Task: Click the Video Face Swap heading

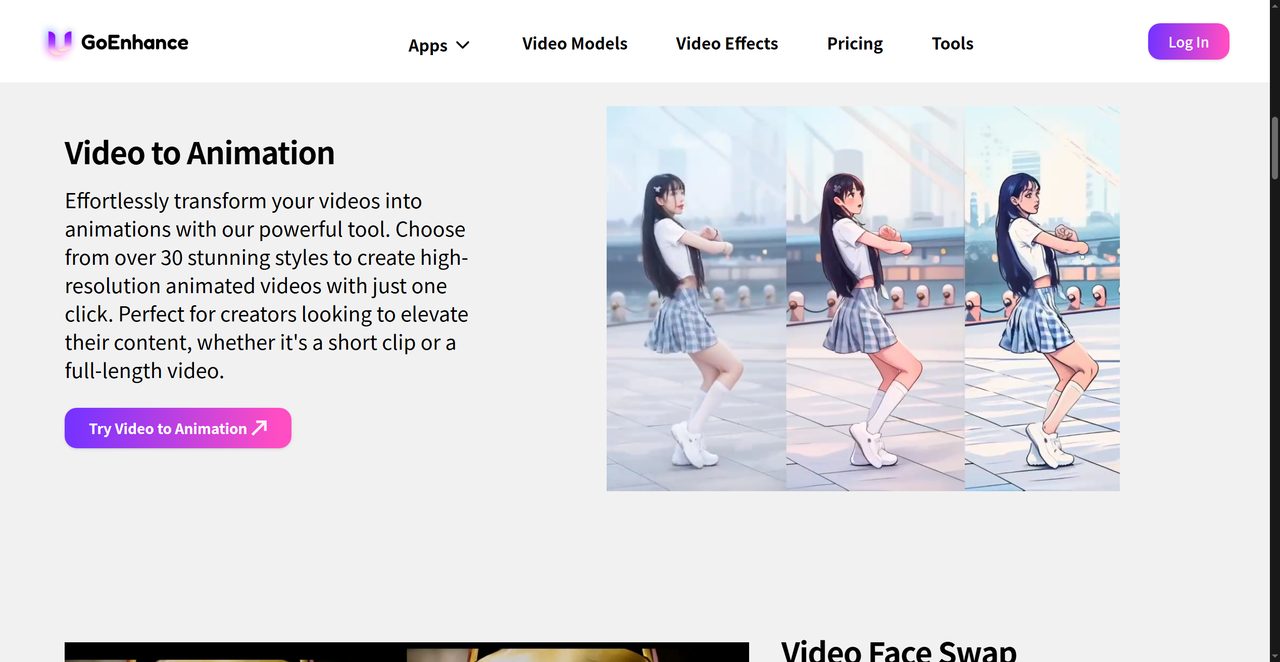Action: [x=899, y=651]
